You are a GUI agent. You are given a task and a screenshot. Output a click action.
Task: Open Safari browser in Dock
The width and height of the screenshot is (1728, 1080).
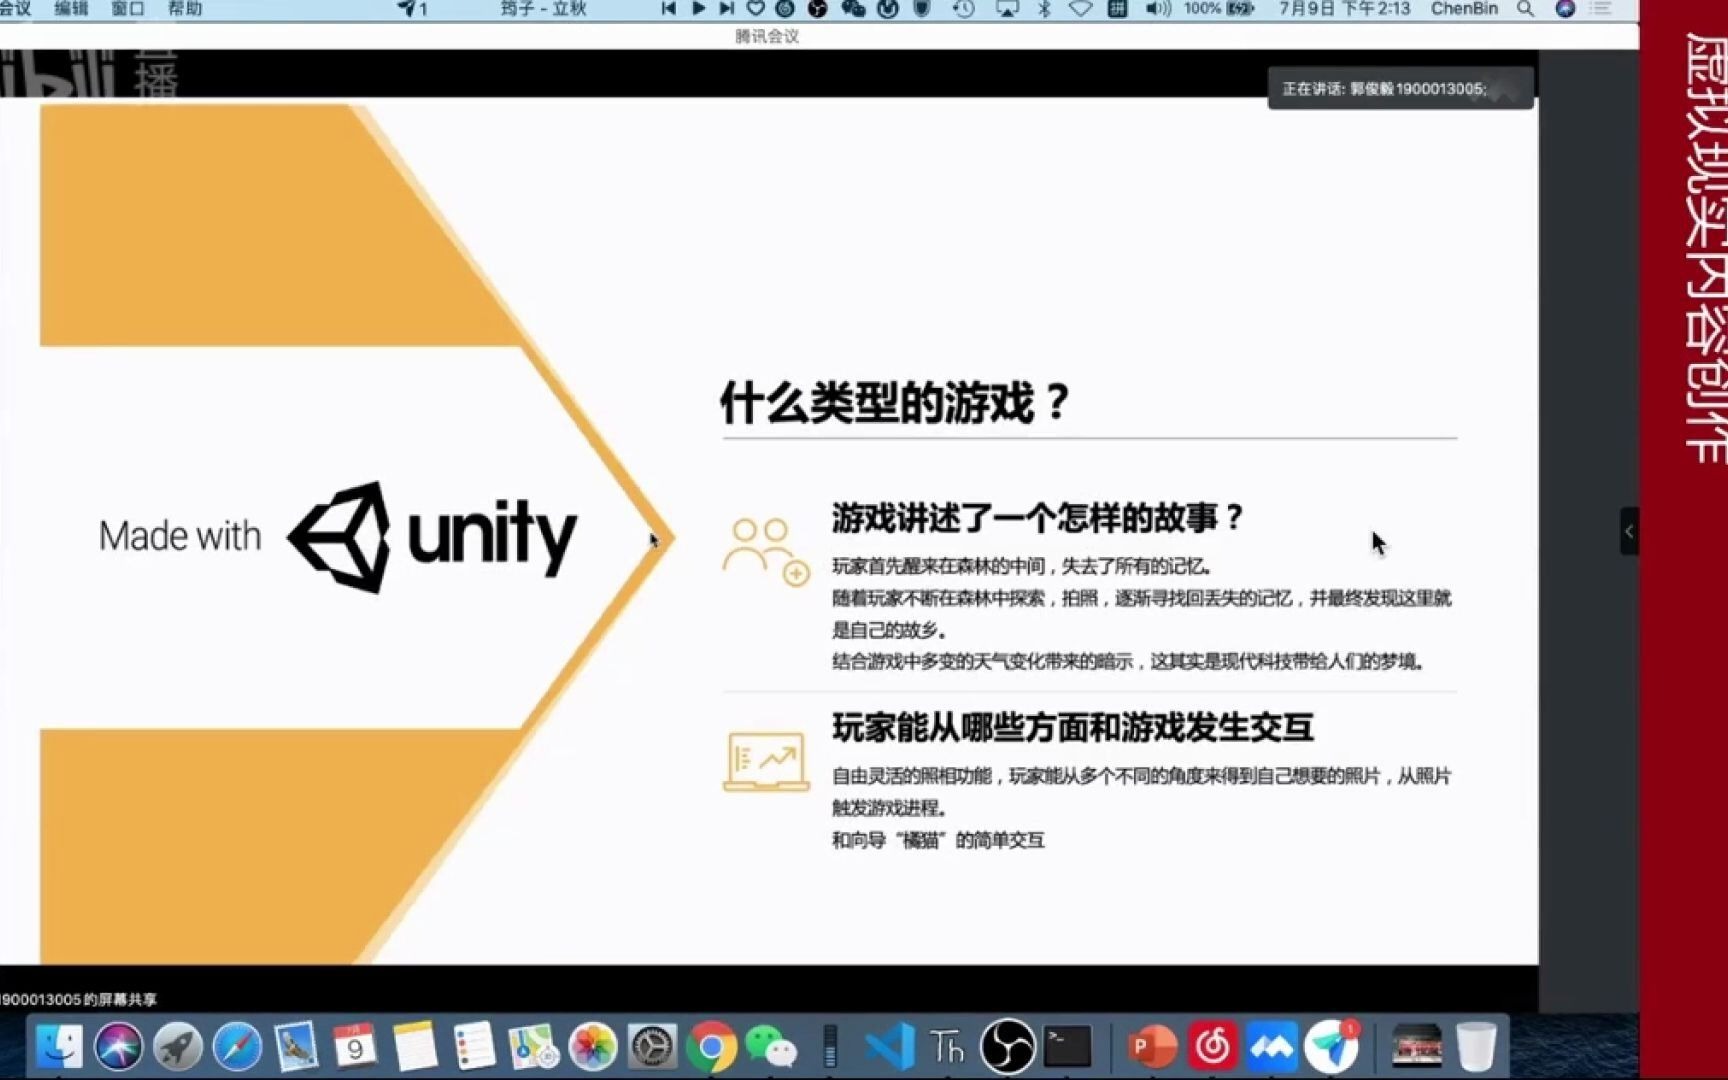237,1047
